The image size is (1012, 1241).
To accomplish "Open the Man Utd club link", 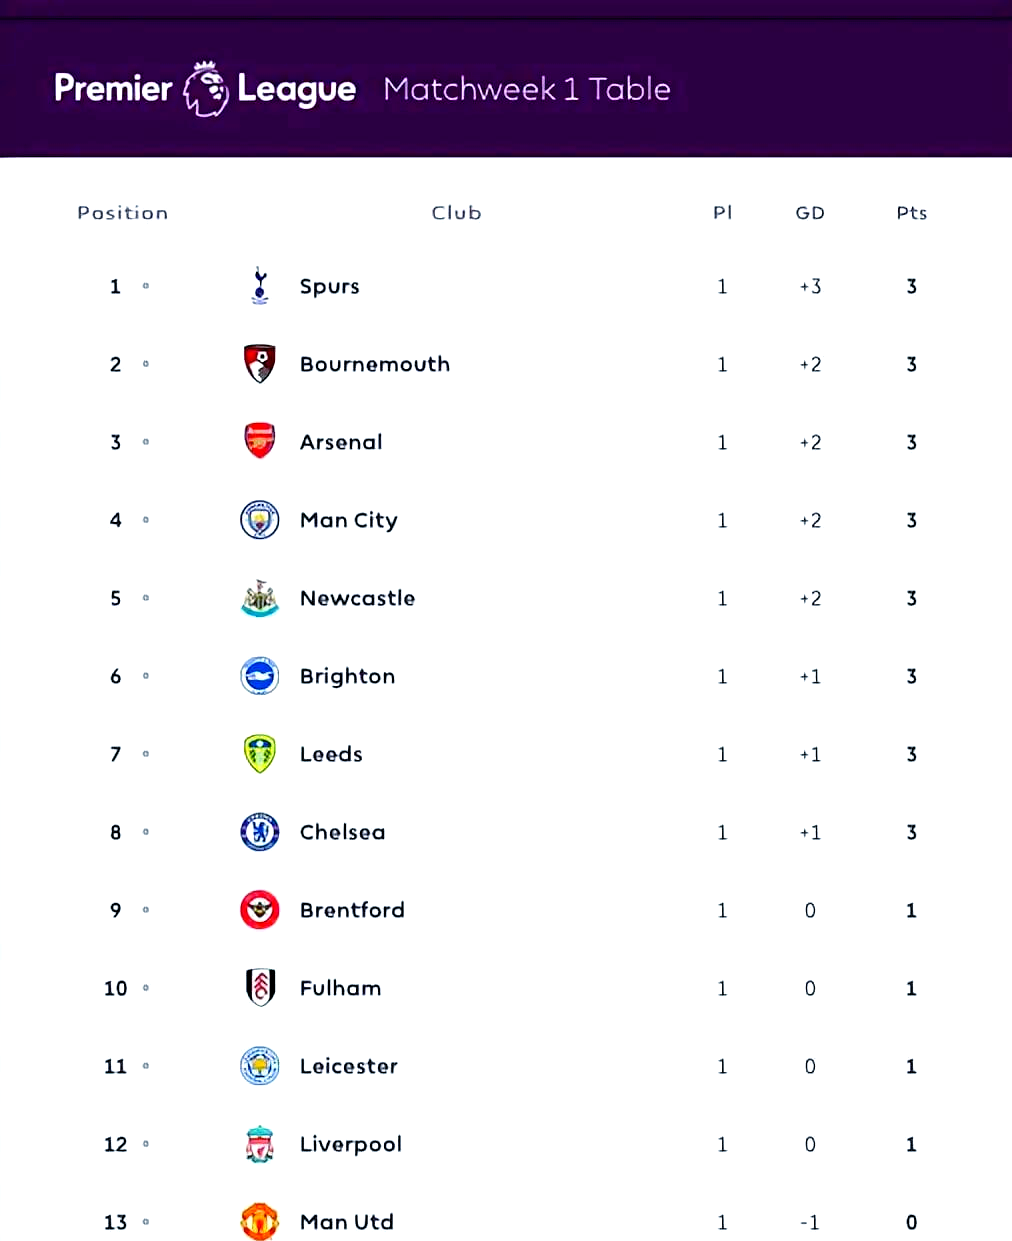I will point(347,1222).
